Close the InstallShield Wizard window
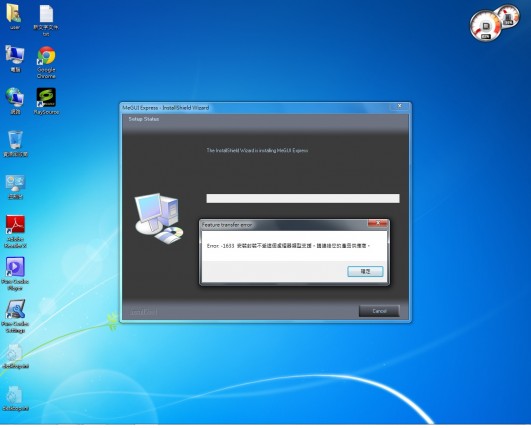The width and height of the screenshot is (531, 428). point(400,106)
